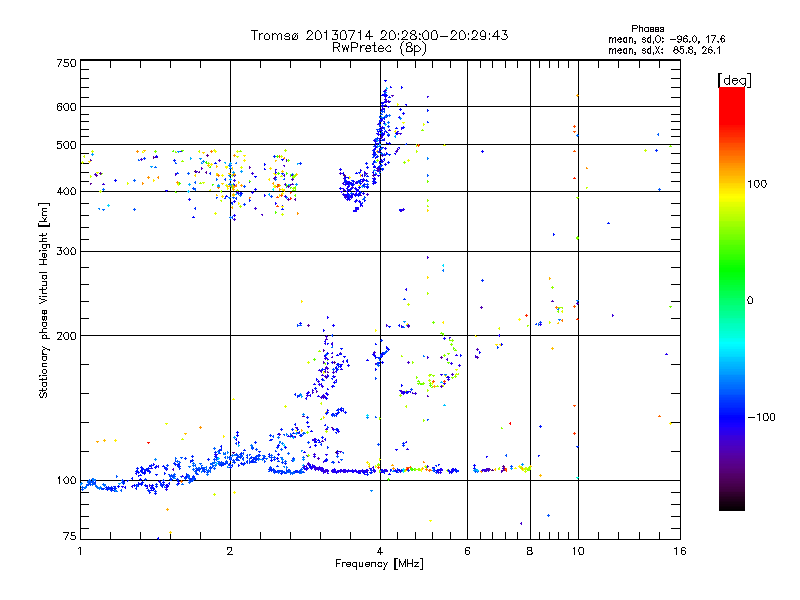Click the y-axis label "500"
800x600 pixels.
tap(66, 145)
